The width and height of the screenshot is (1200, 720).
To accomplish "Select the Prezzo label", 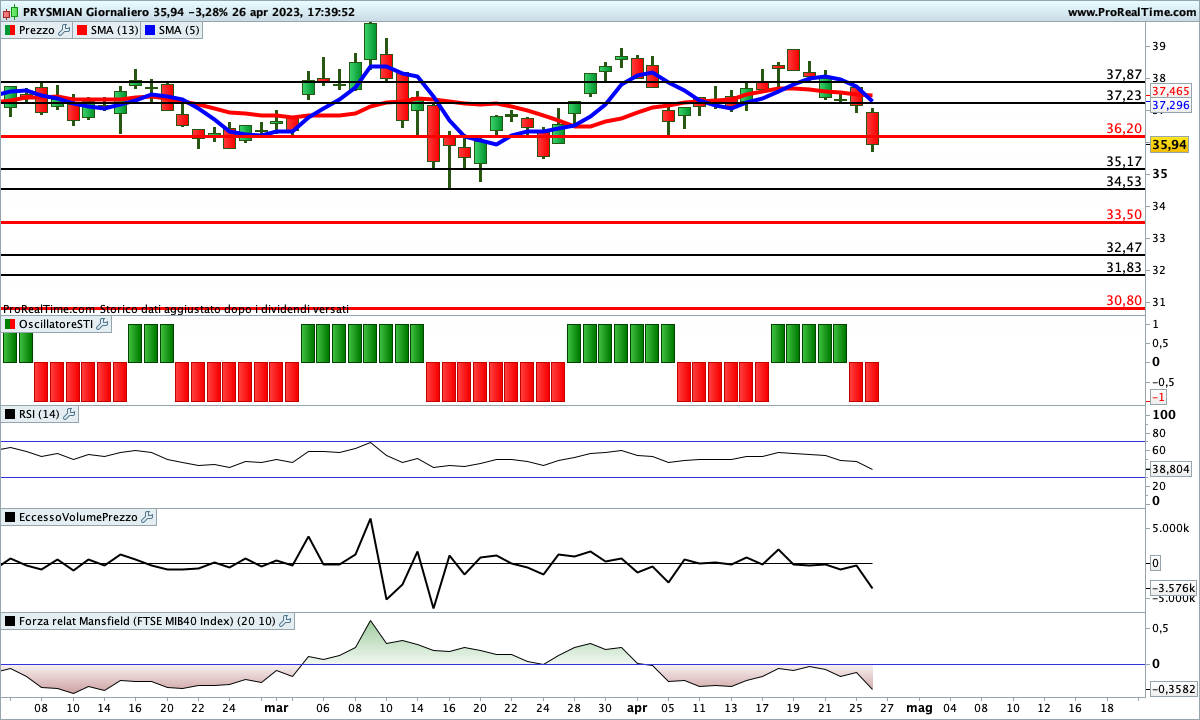I will (37, 30).
